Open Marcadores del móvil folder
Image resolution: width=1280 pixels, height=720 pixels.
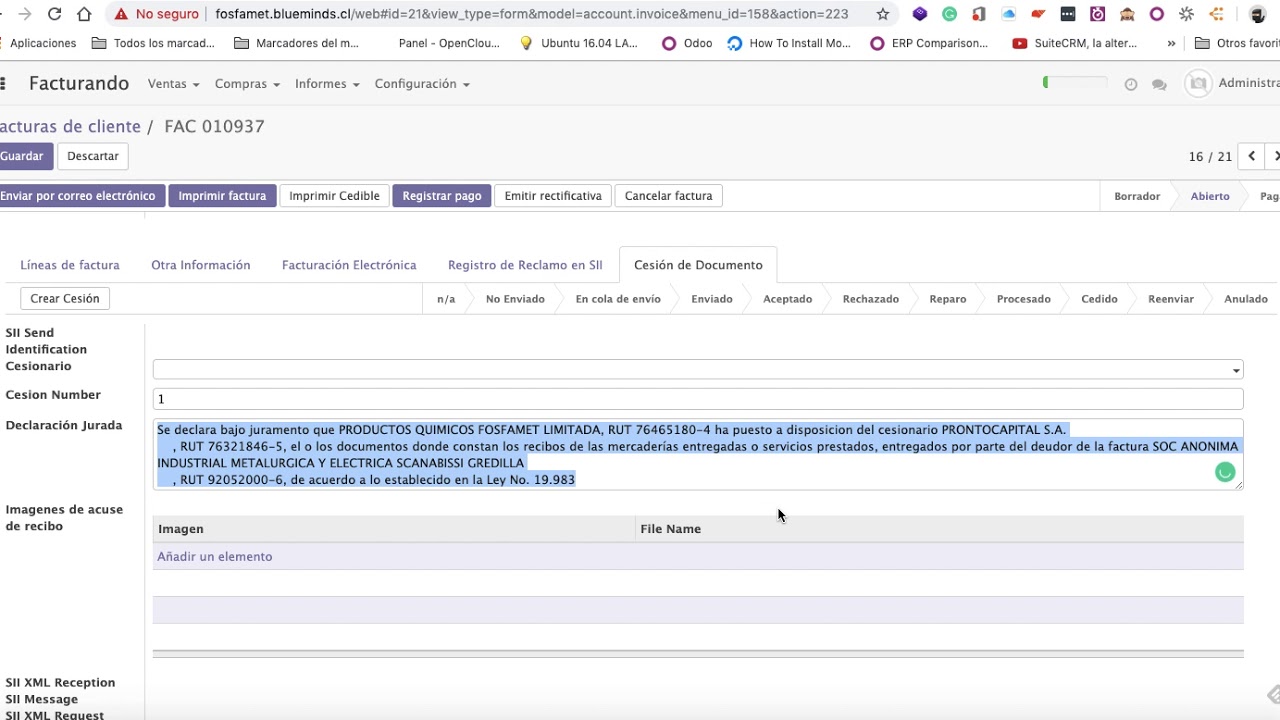click(296, 43)
